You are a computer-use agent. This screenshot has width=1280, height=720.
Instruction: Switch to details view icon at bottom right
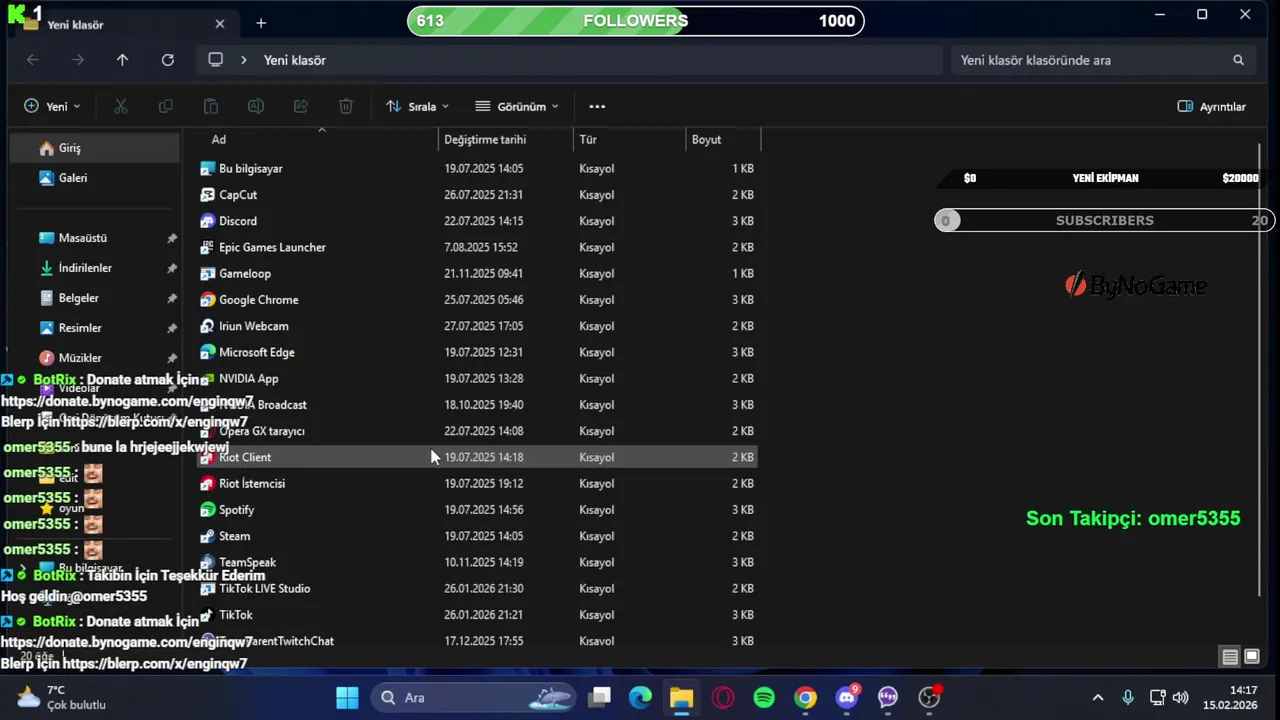click(x=1230, y=657)
